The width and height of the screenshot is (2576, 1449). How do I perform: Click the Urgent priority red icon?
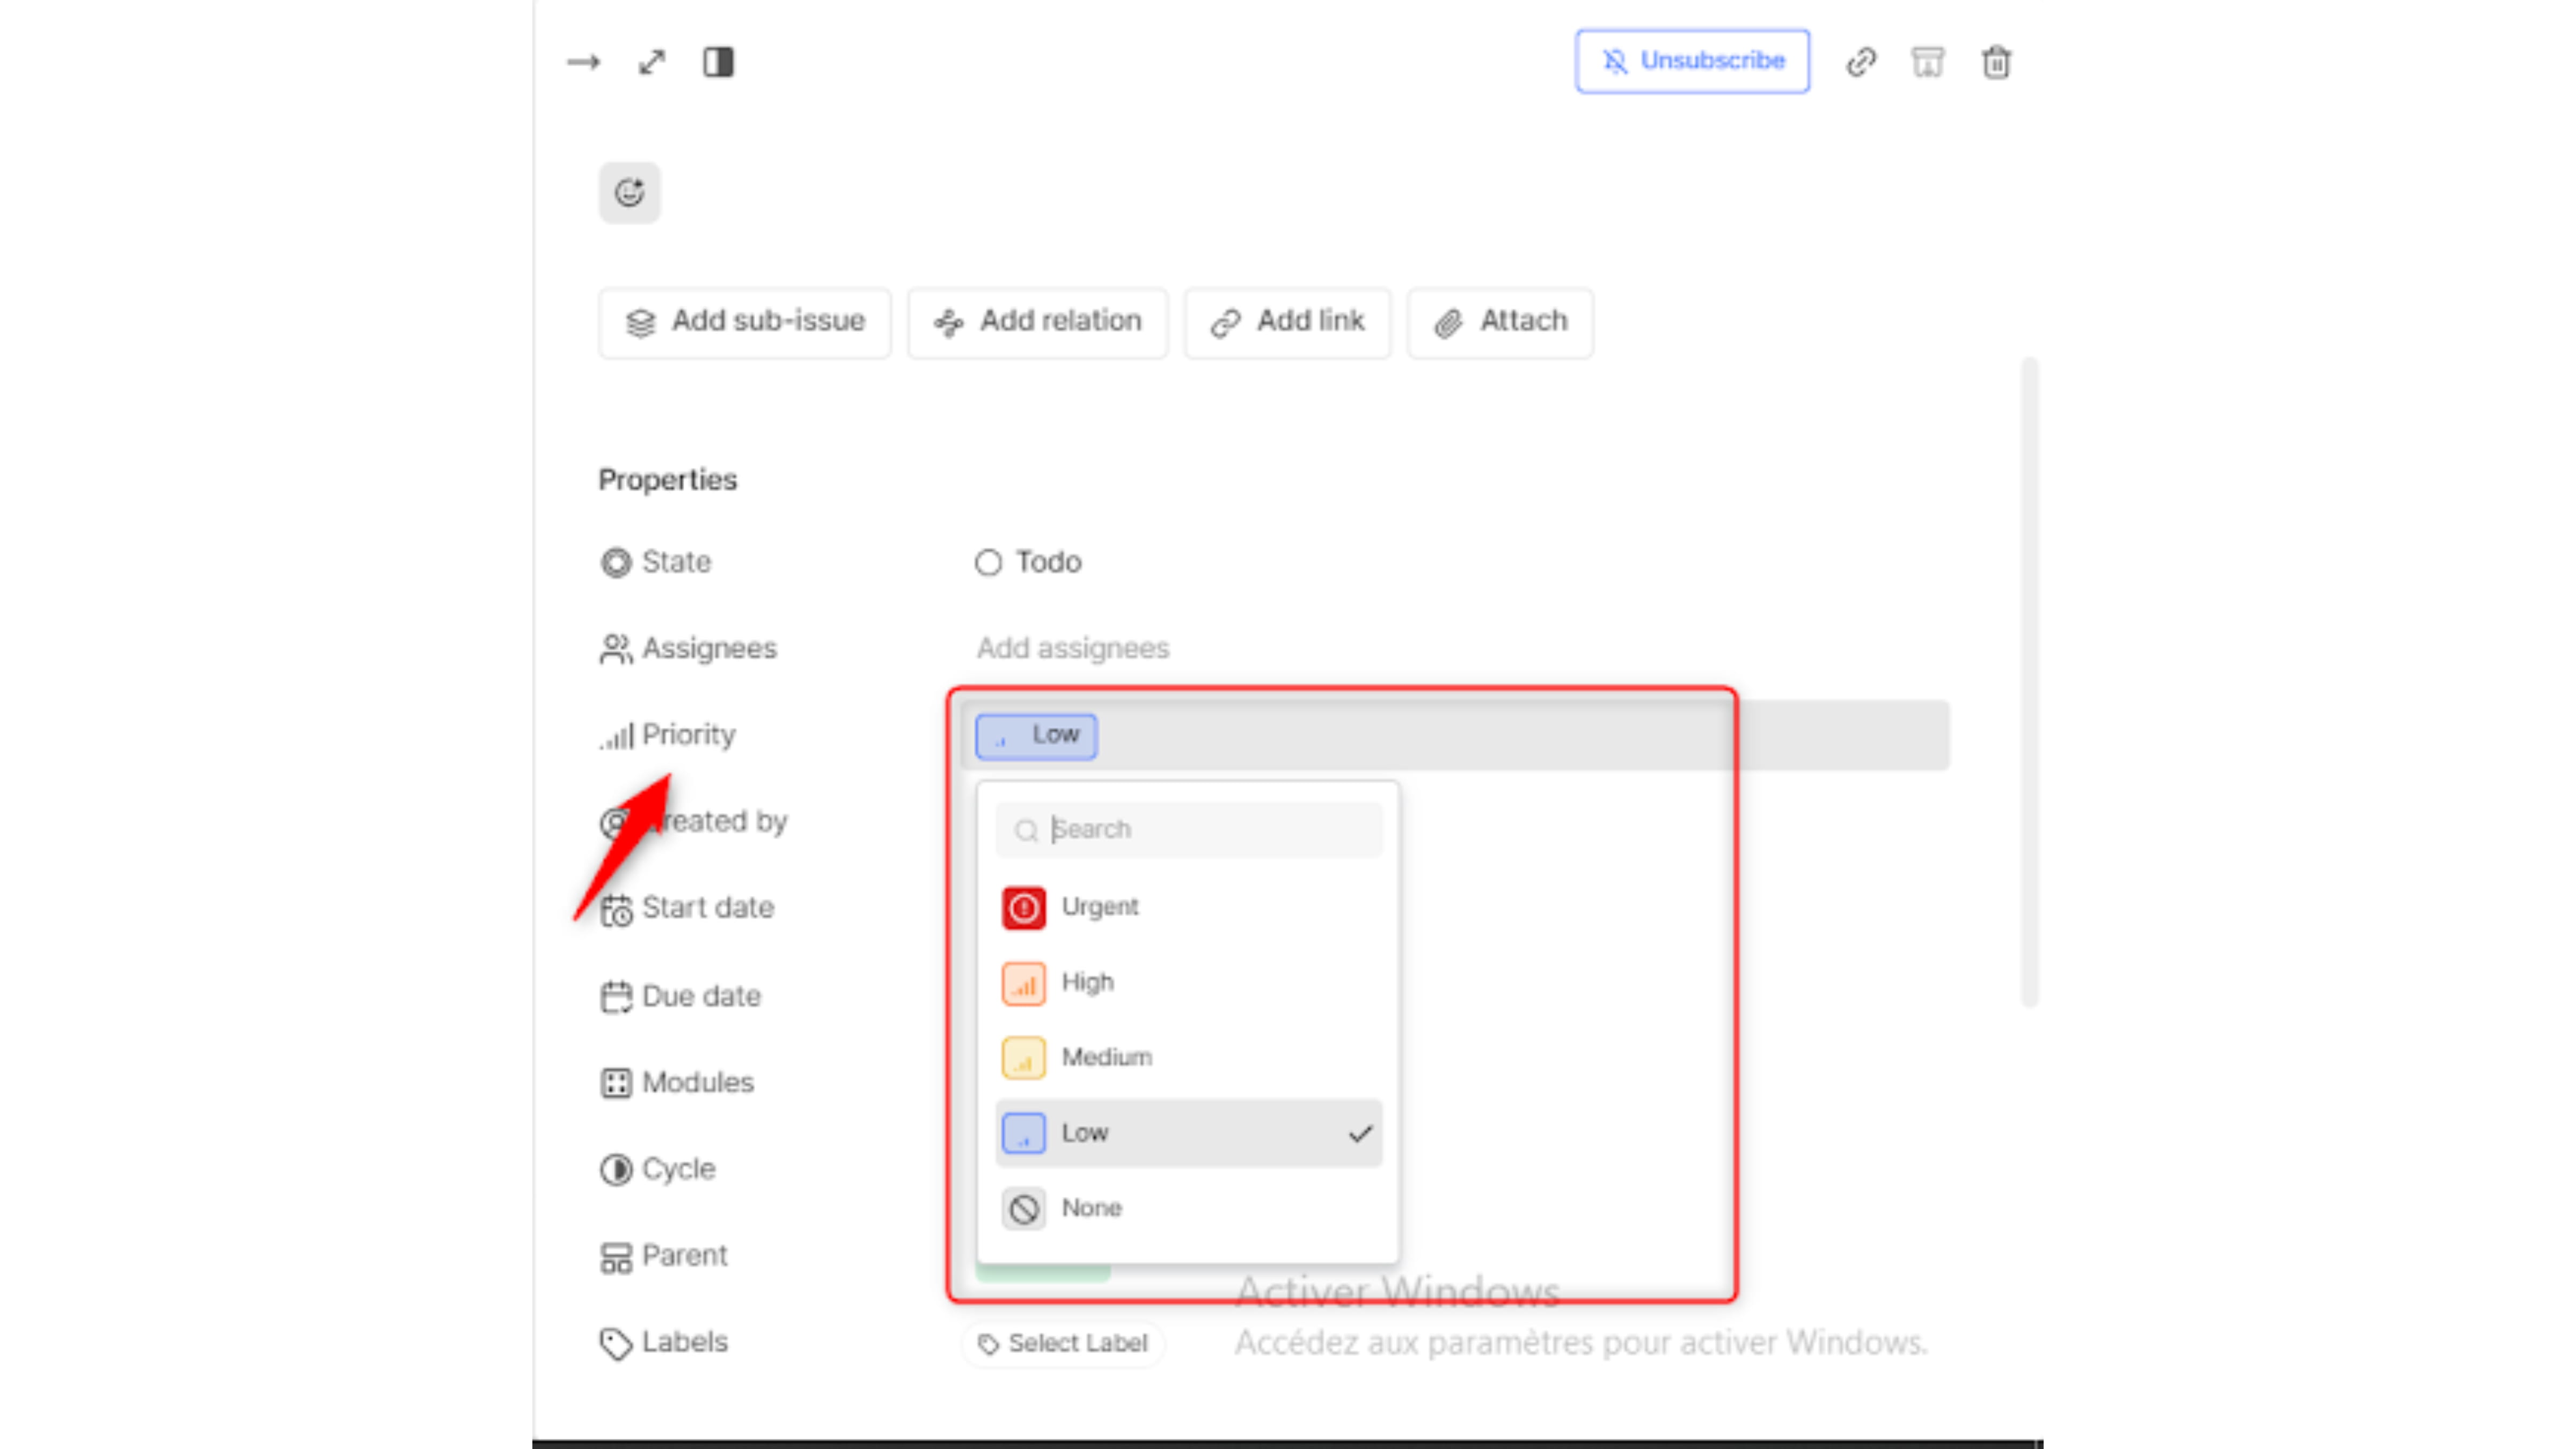click(1023, 907)
